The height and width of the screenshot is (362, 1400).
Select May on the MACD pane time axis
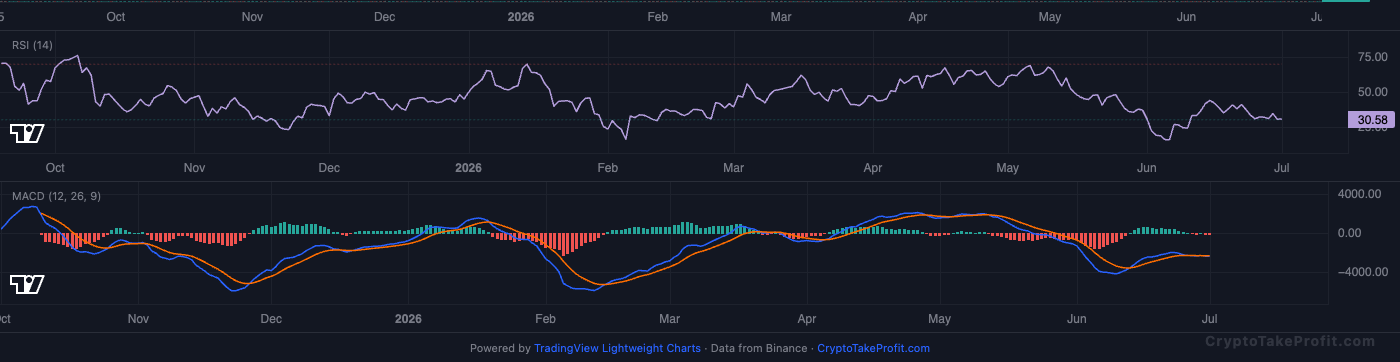point(940,319)
